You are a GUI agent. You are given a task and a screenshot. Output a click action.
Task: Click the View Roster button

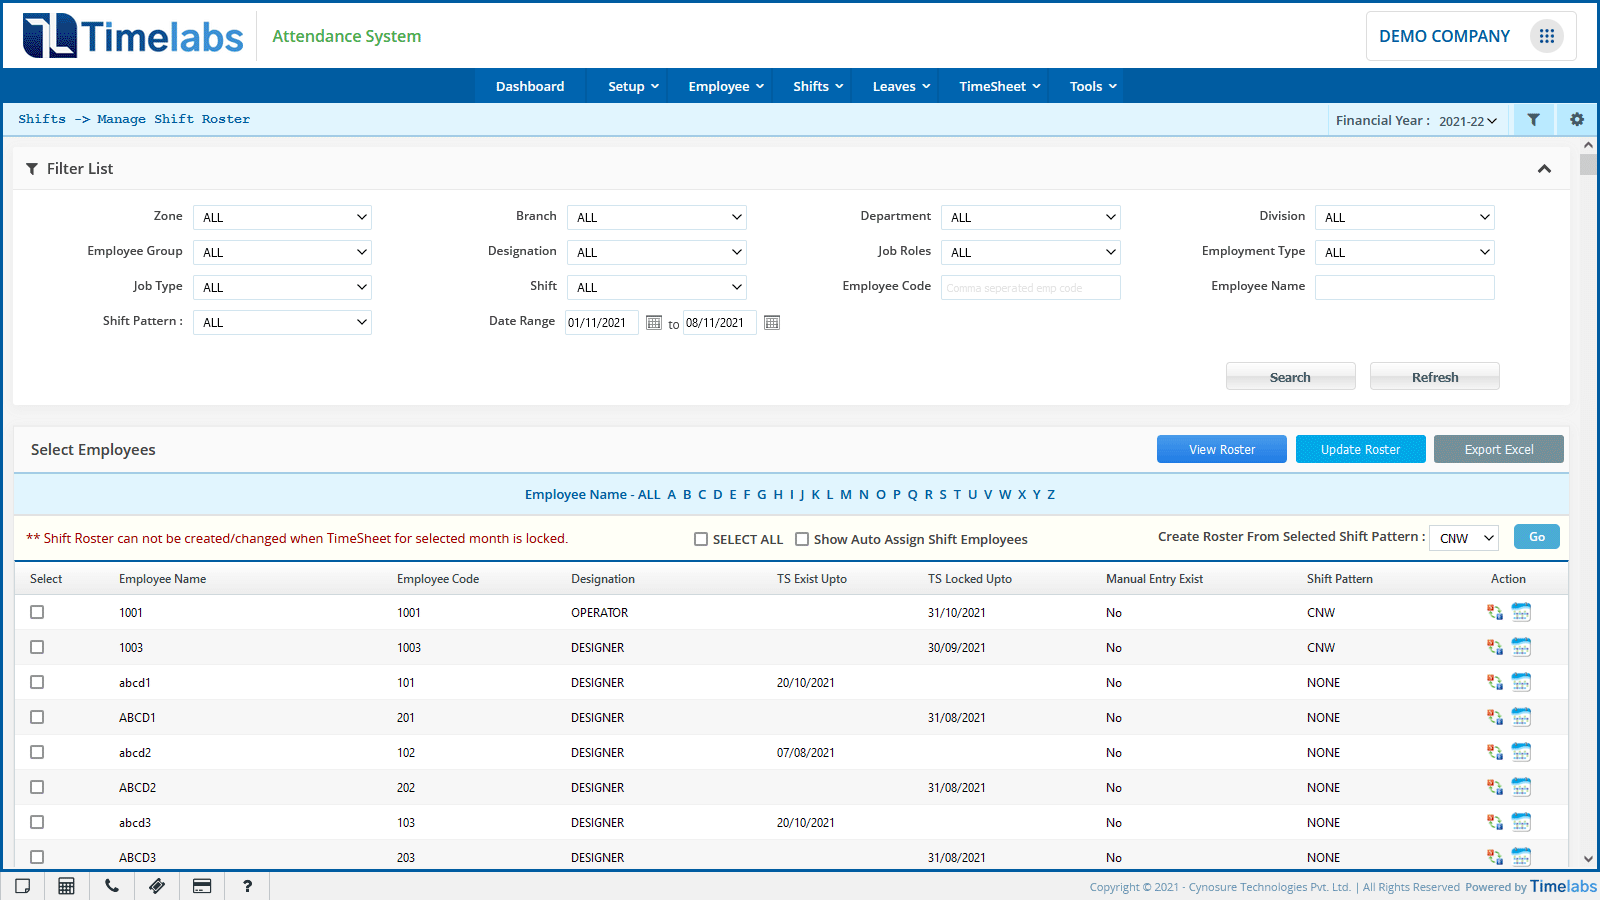1222,450
